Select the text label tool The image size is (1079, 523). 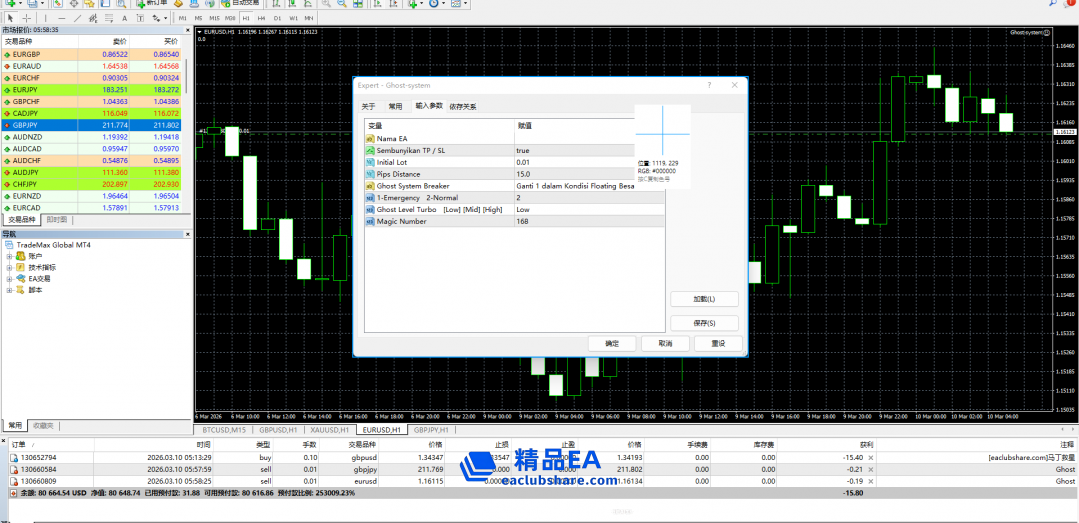[124, 18]
